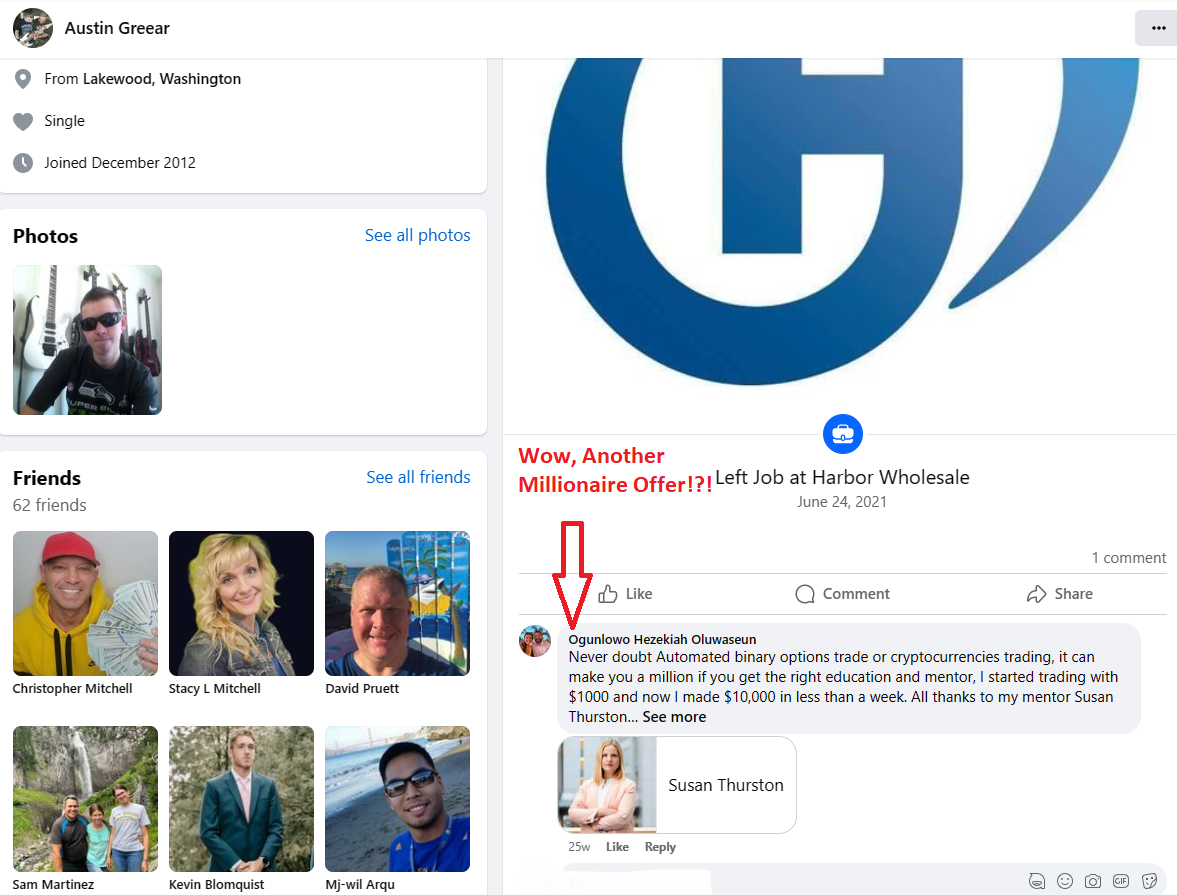Open the blue G logo post image
Viewport: 1177px width, 895px height.
(840, 225)
